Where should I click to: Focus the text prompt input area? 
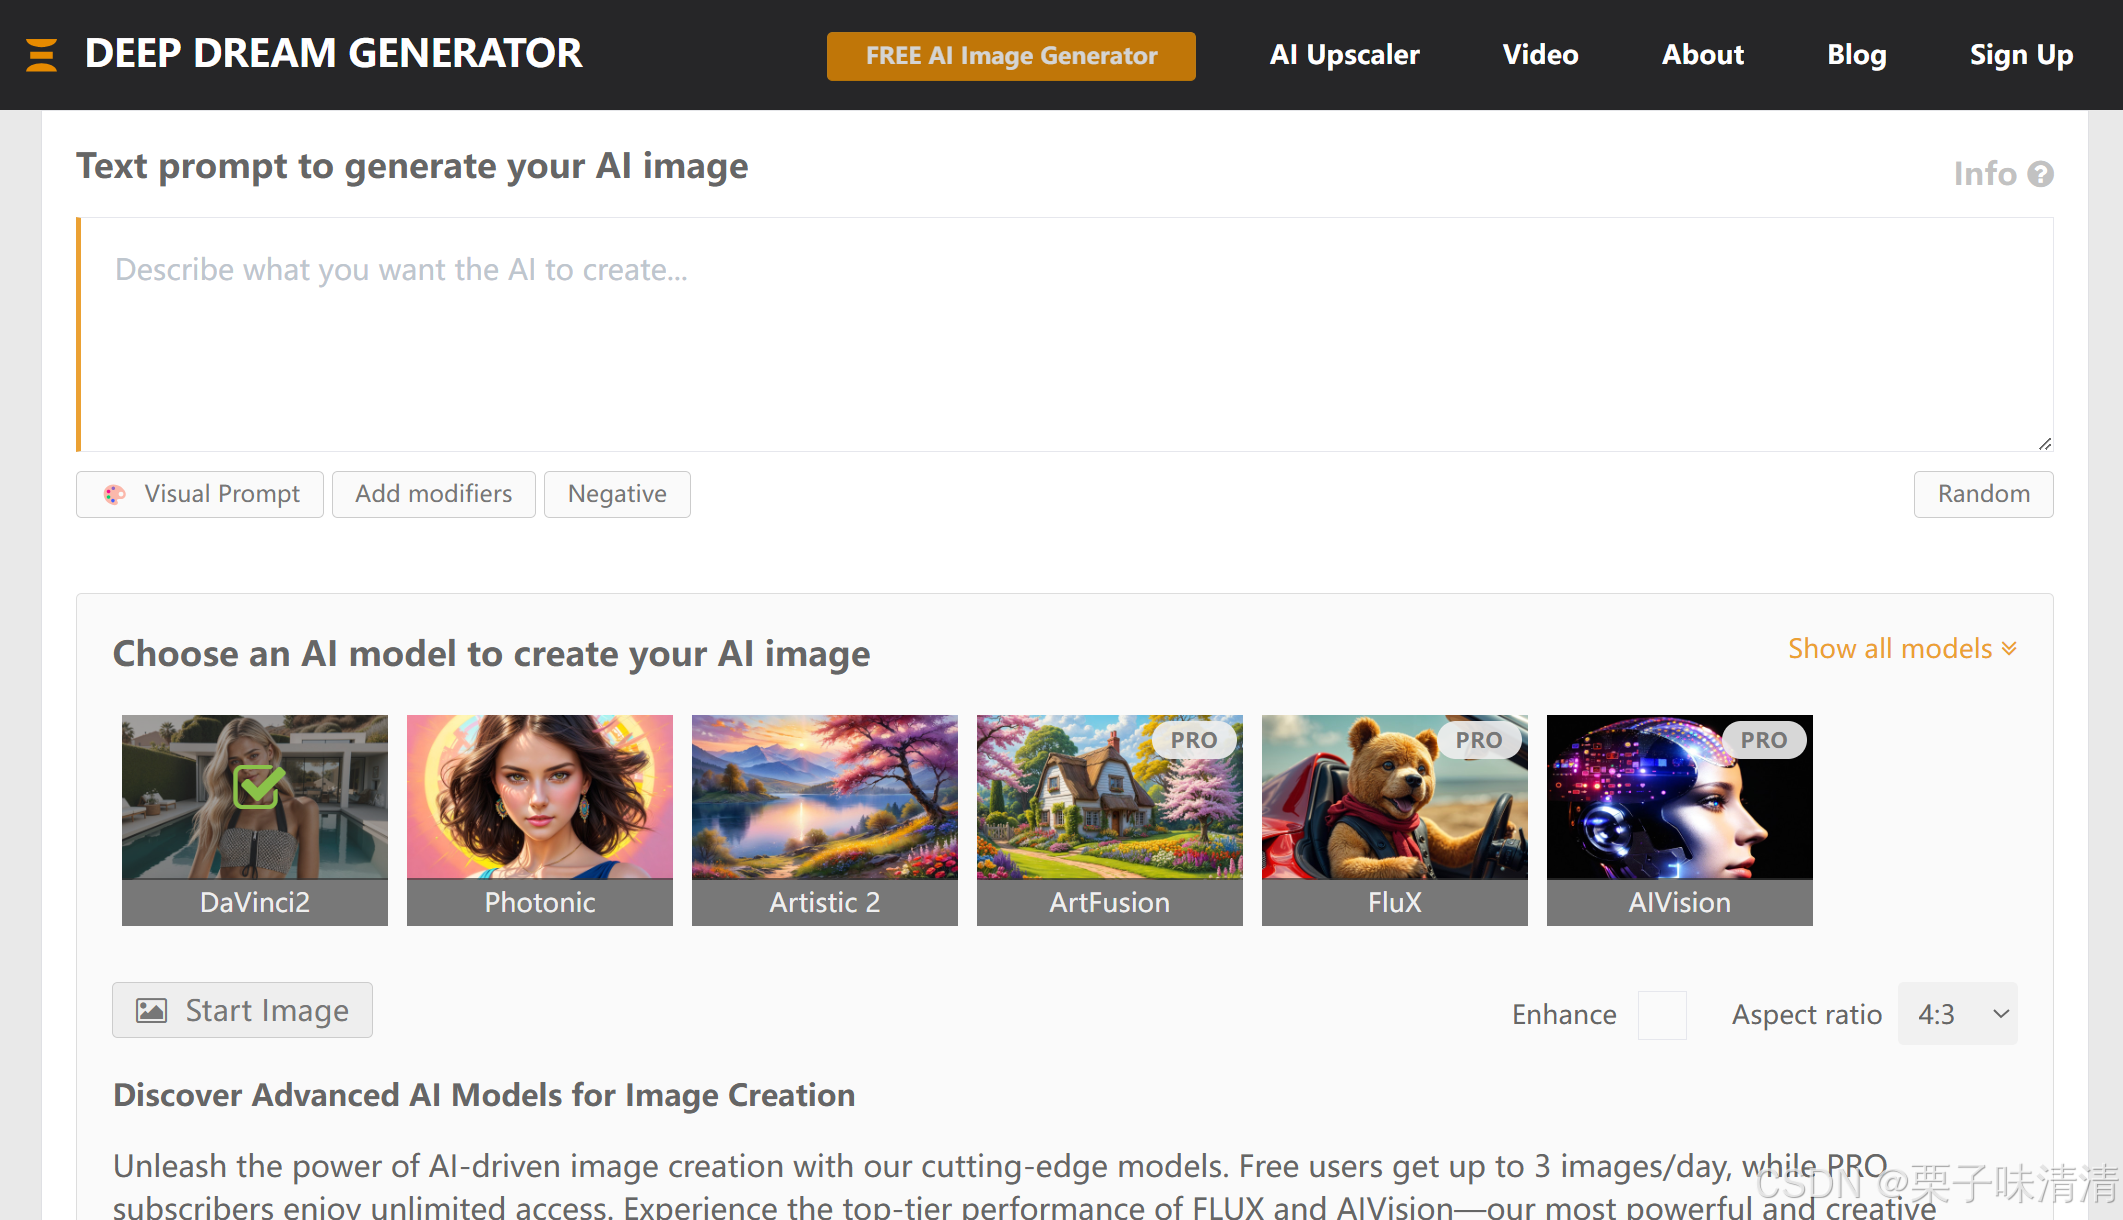[x=1065, y=335]
